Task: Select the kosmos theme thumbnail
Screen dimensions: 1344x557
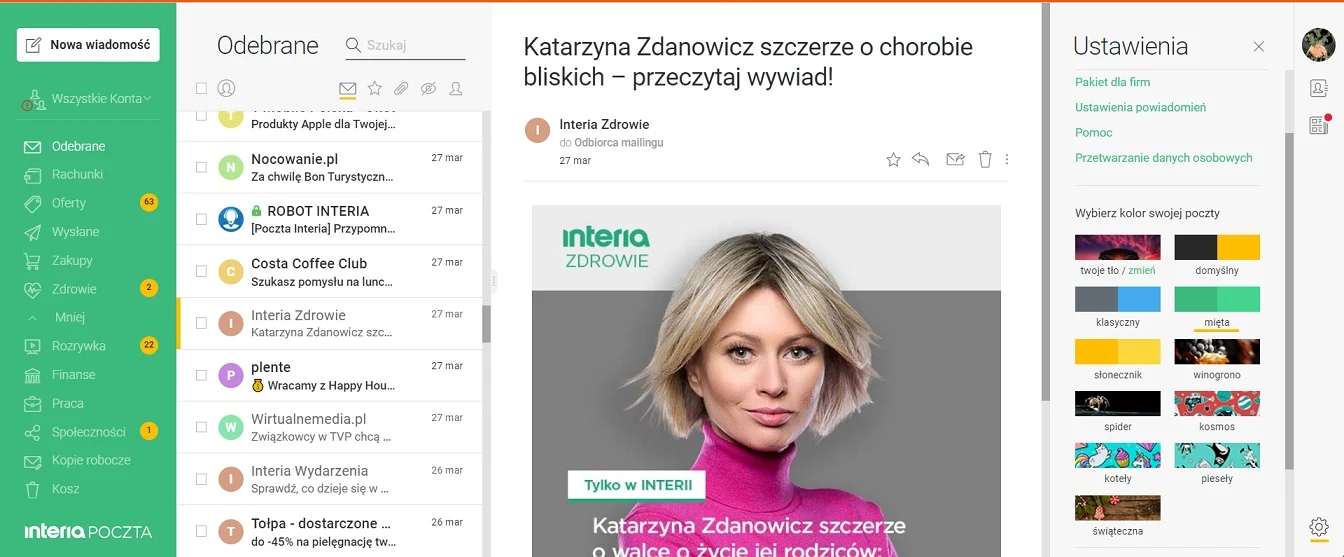Action: [1217, 403]
